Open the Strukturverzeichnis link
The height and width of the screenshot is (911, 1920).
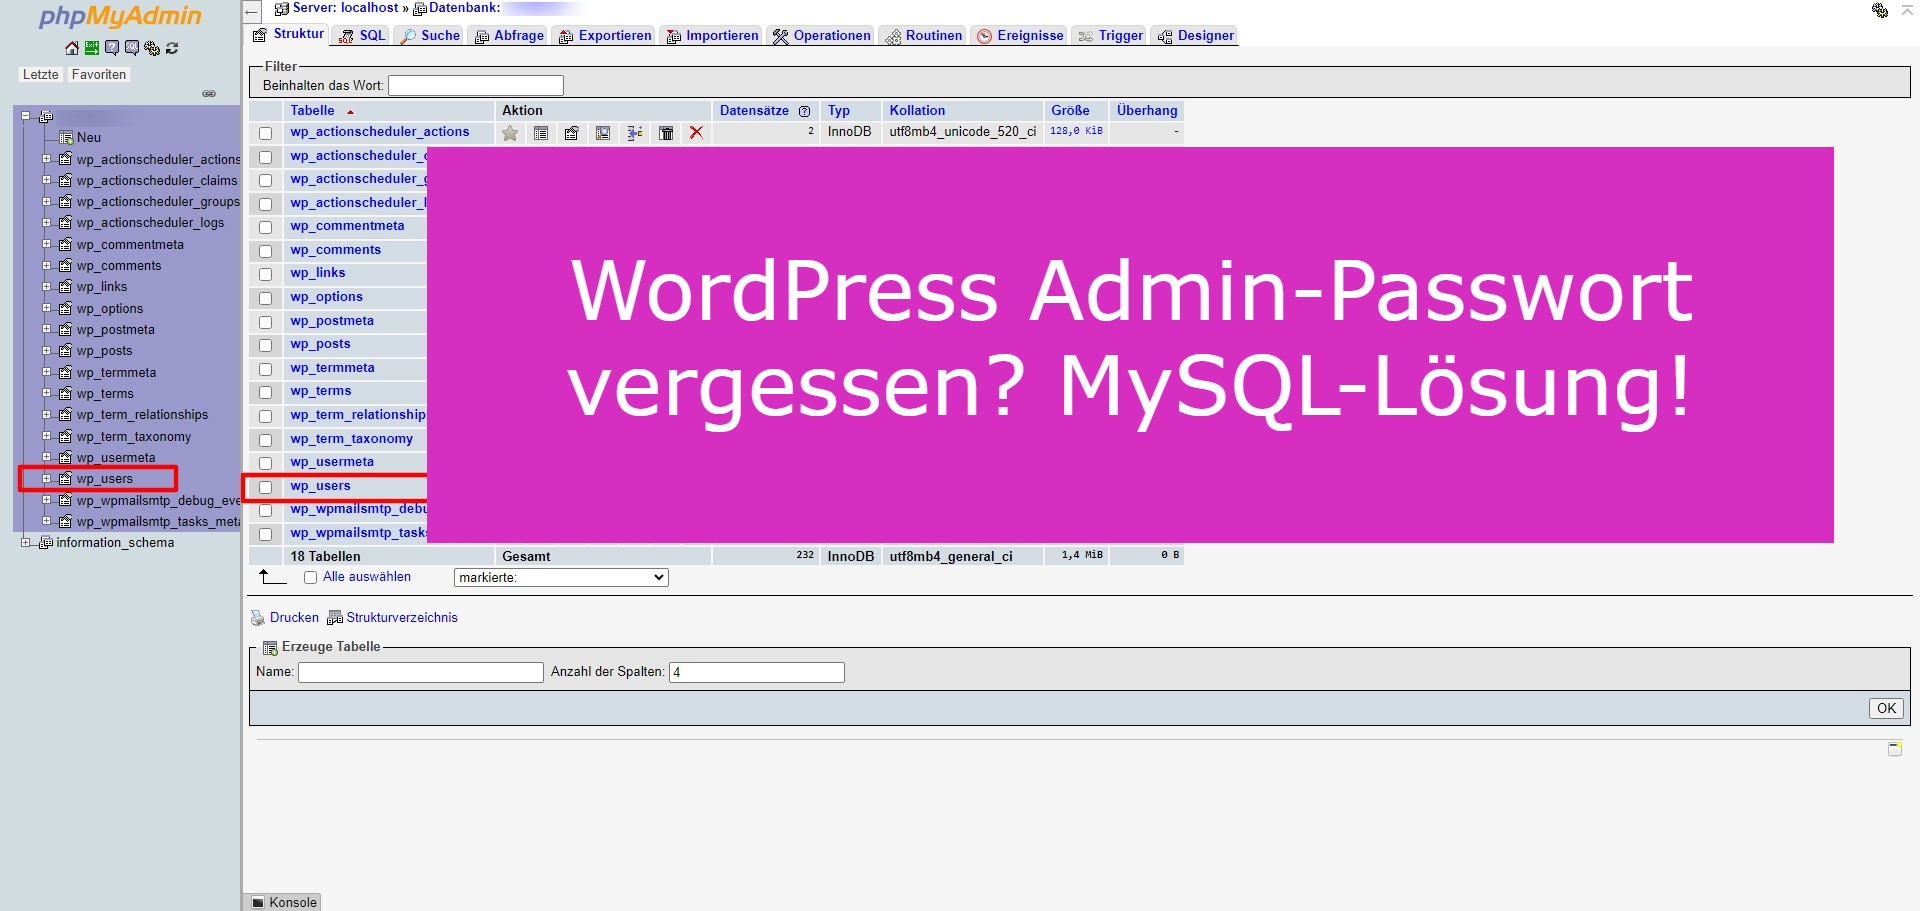[x=402, y=618]
